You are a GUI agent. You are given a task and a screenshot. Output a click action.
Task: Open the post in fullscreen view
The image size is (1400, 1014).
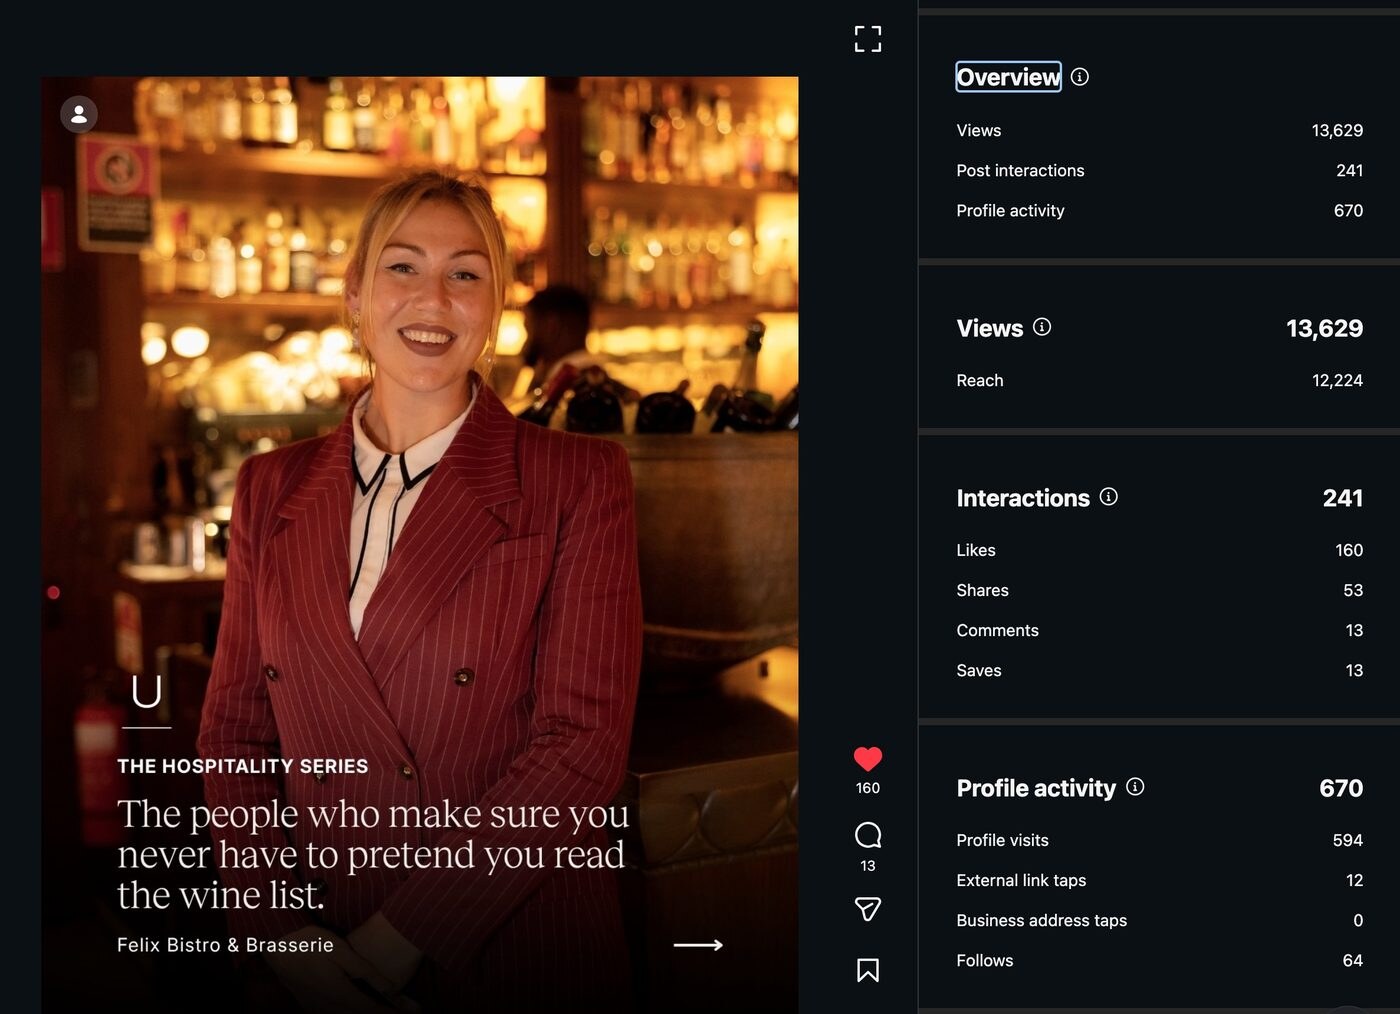coord(868,39)
